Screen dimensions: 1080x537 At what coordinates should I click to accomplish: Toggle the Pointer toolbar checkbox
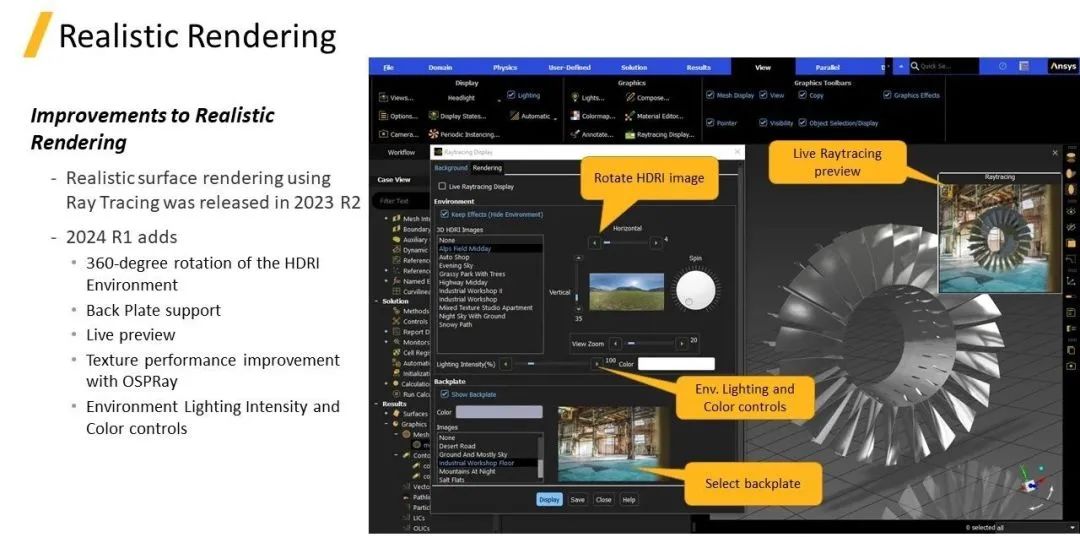pyautogui.click(x=710, y=123)
